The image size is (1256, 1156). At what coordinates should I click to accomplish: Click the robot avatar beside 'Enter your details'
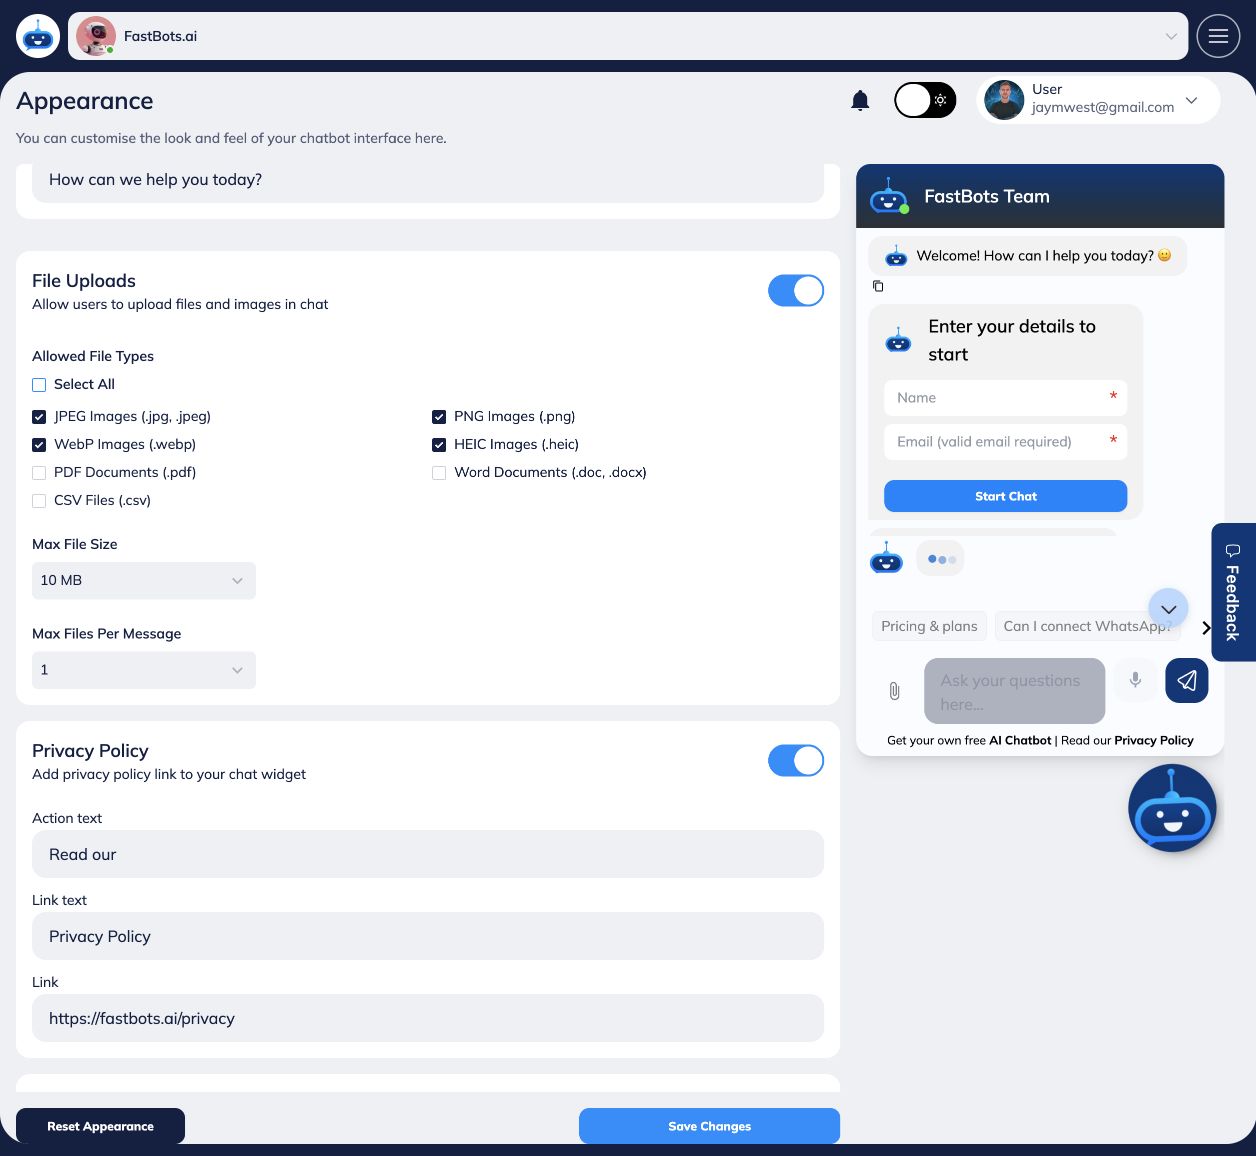[x=898, y=340]
